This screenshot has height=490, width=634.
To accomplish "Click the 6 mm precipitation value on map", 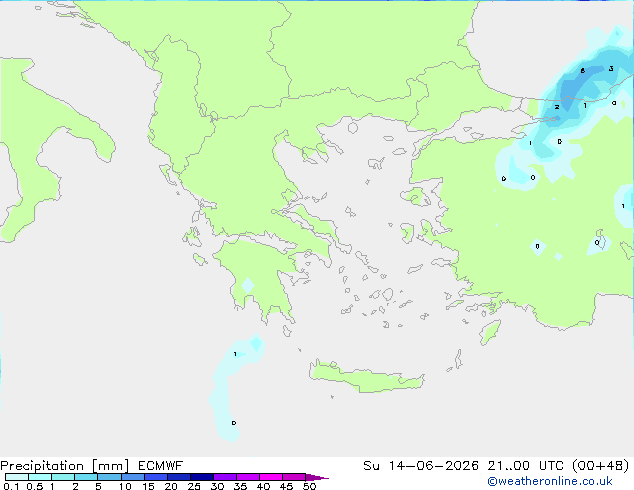I will coord(583,71).
